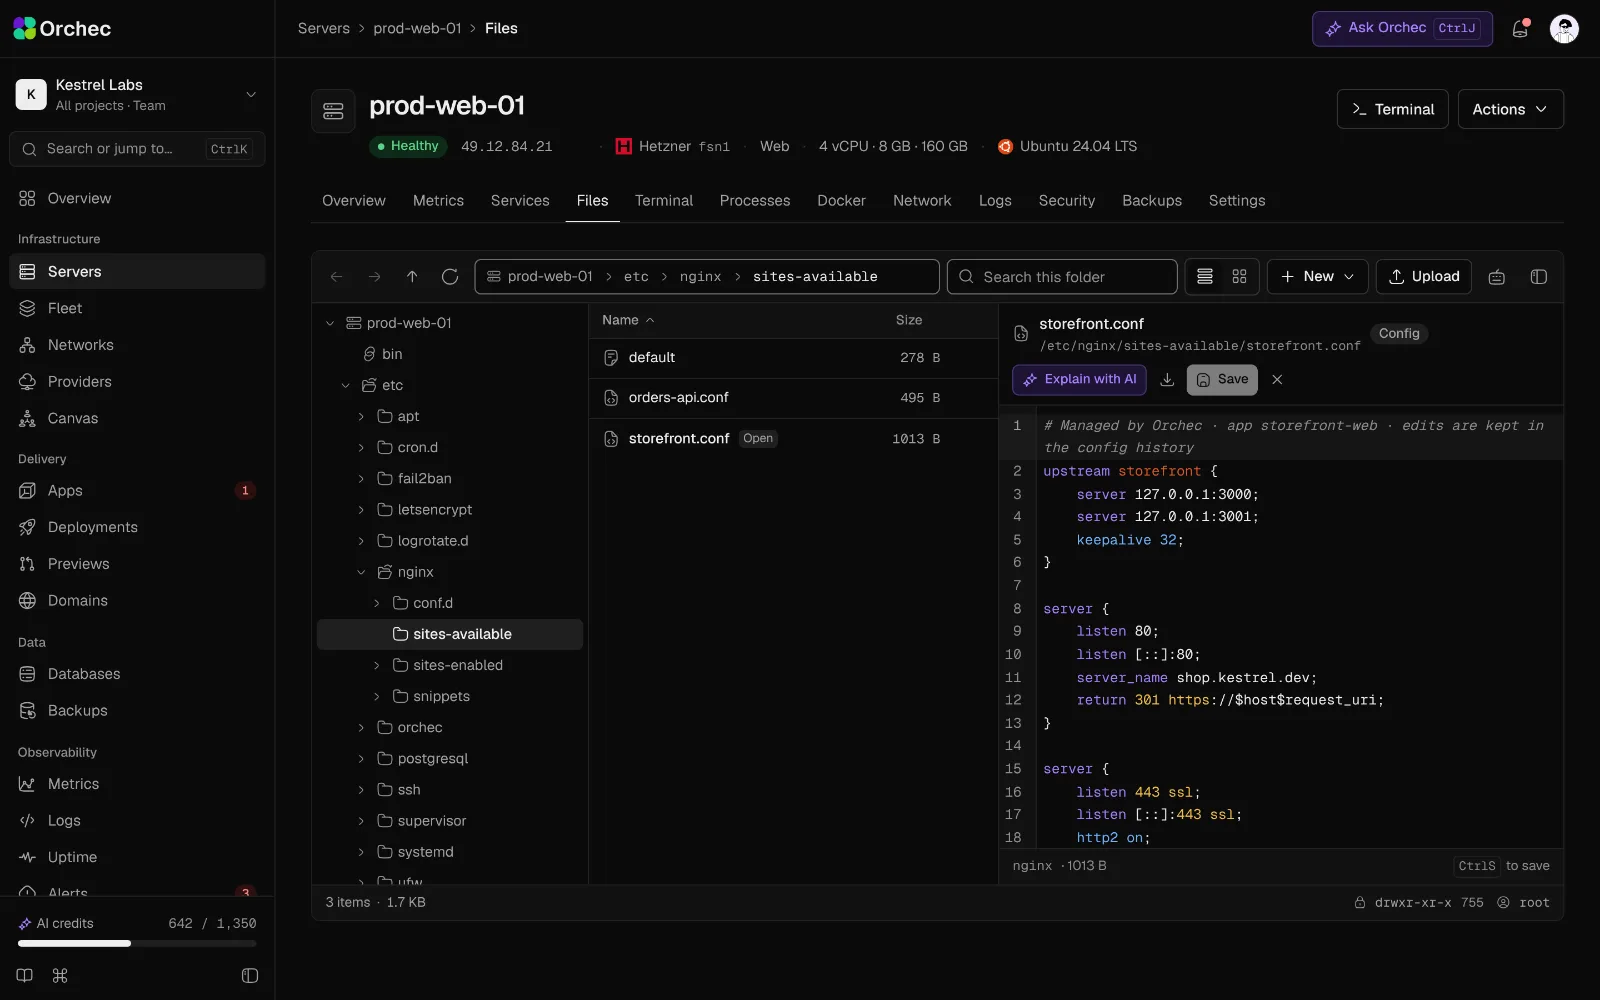Open Databases in sidebar
This screenshot has height=1000, width=1600.
click(x=137, y=674)
